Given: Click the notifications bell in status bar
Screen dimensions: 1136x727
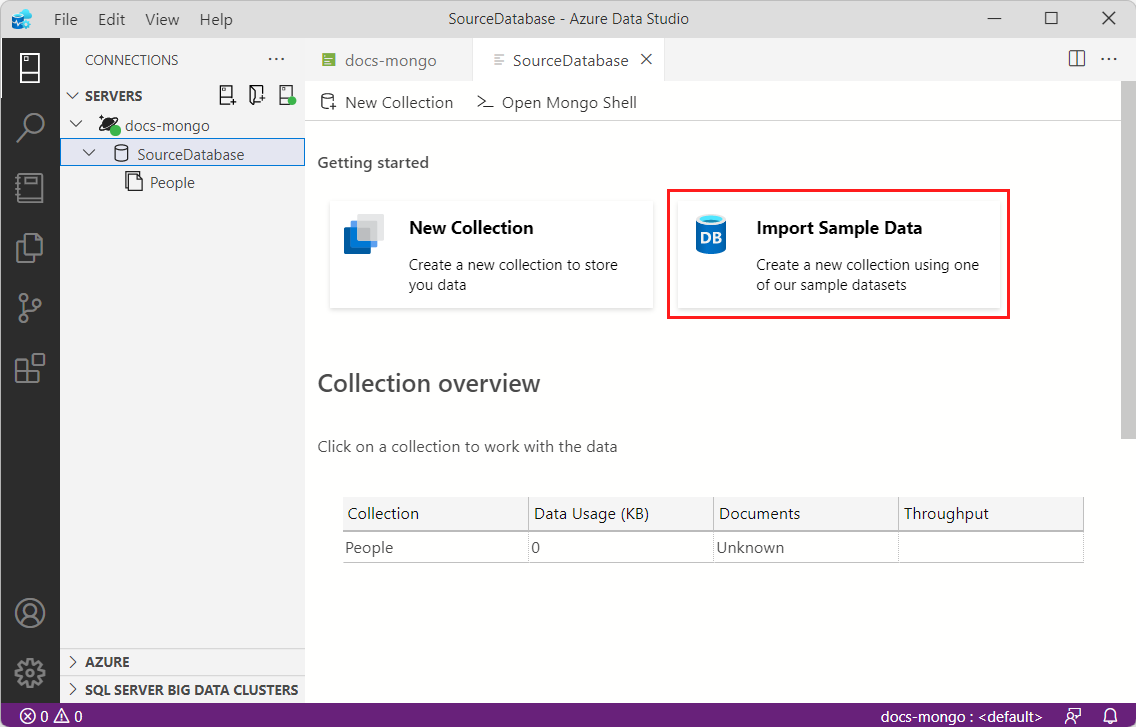Looking at the screenshot, I should pos(1110,716).
